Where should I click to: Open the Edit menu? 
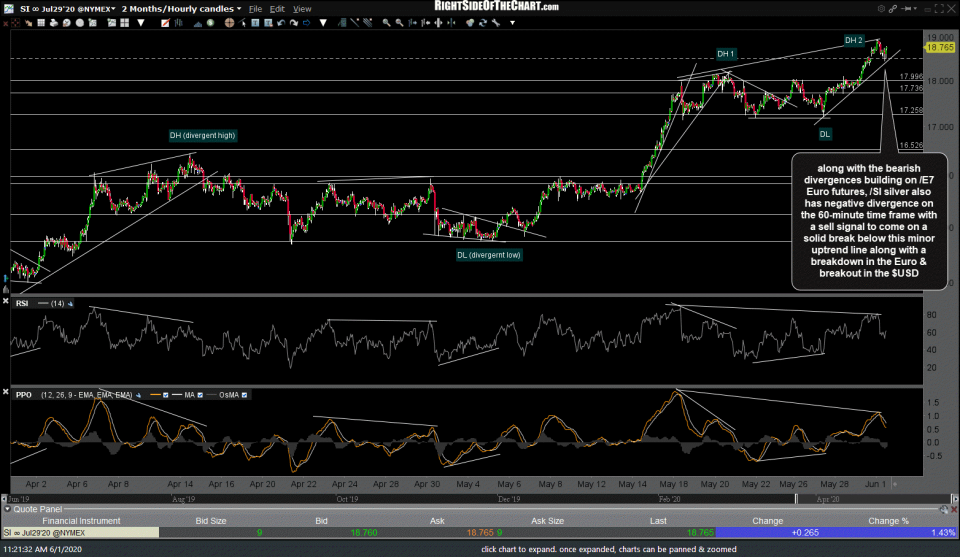click(279, 8)
